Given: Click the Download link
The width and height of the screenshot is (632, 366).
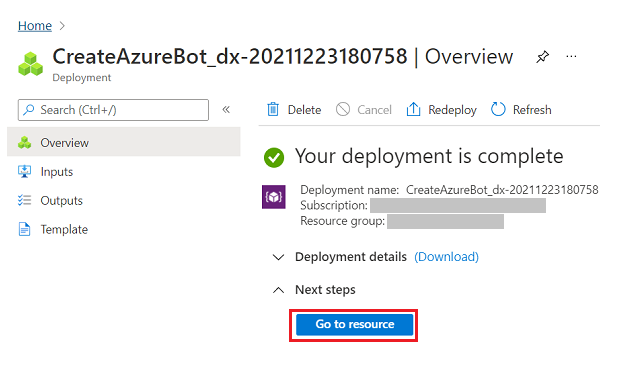Looking at the screenshot, I should pos(447,257).
